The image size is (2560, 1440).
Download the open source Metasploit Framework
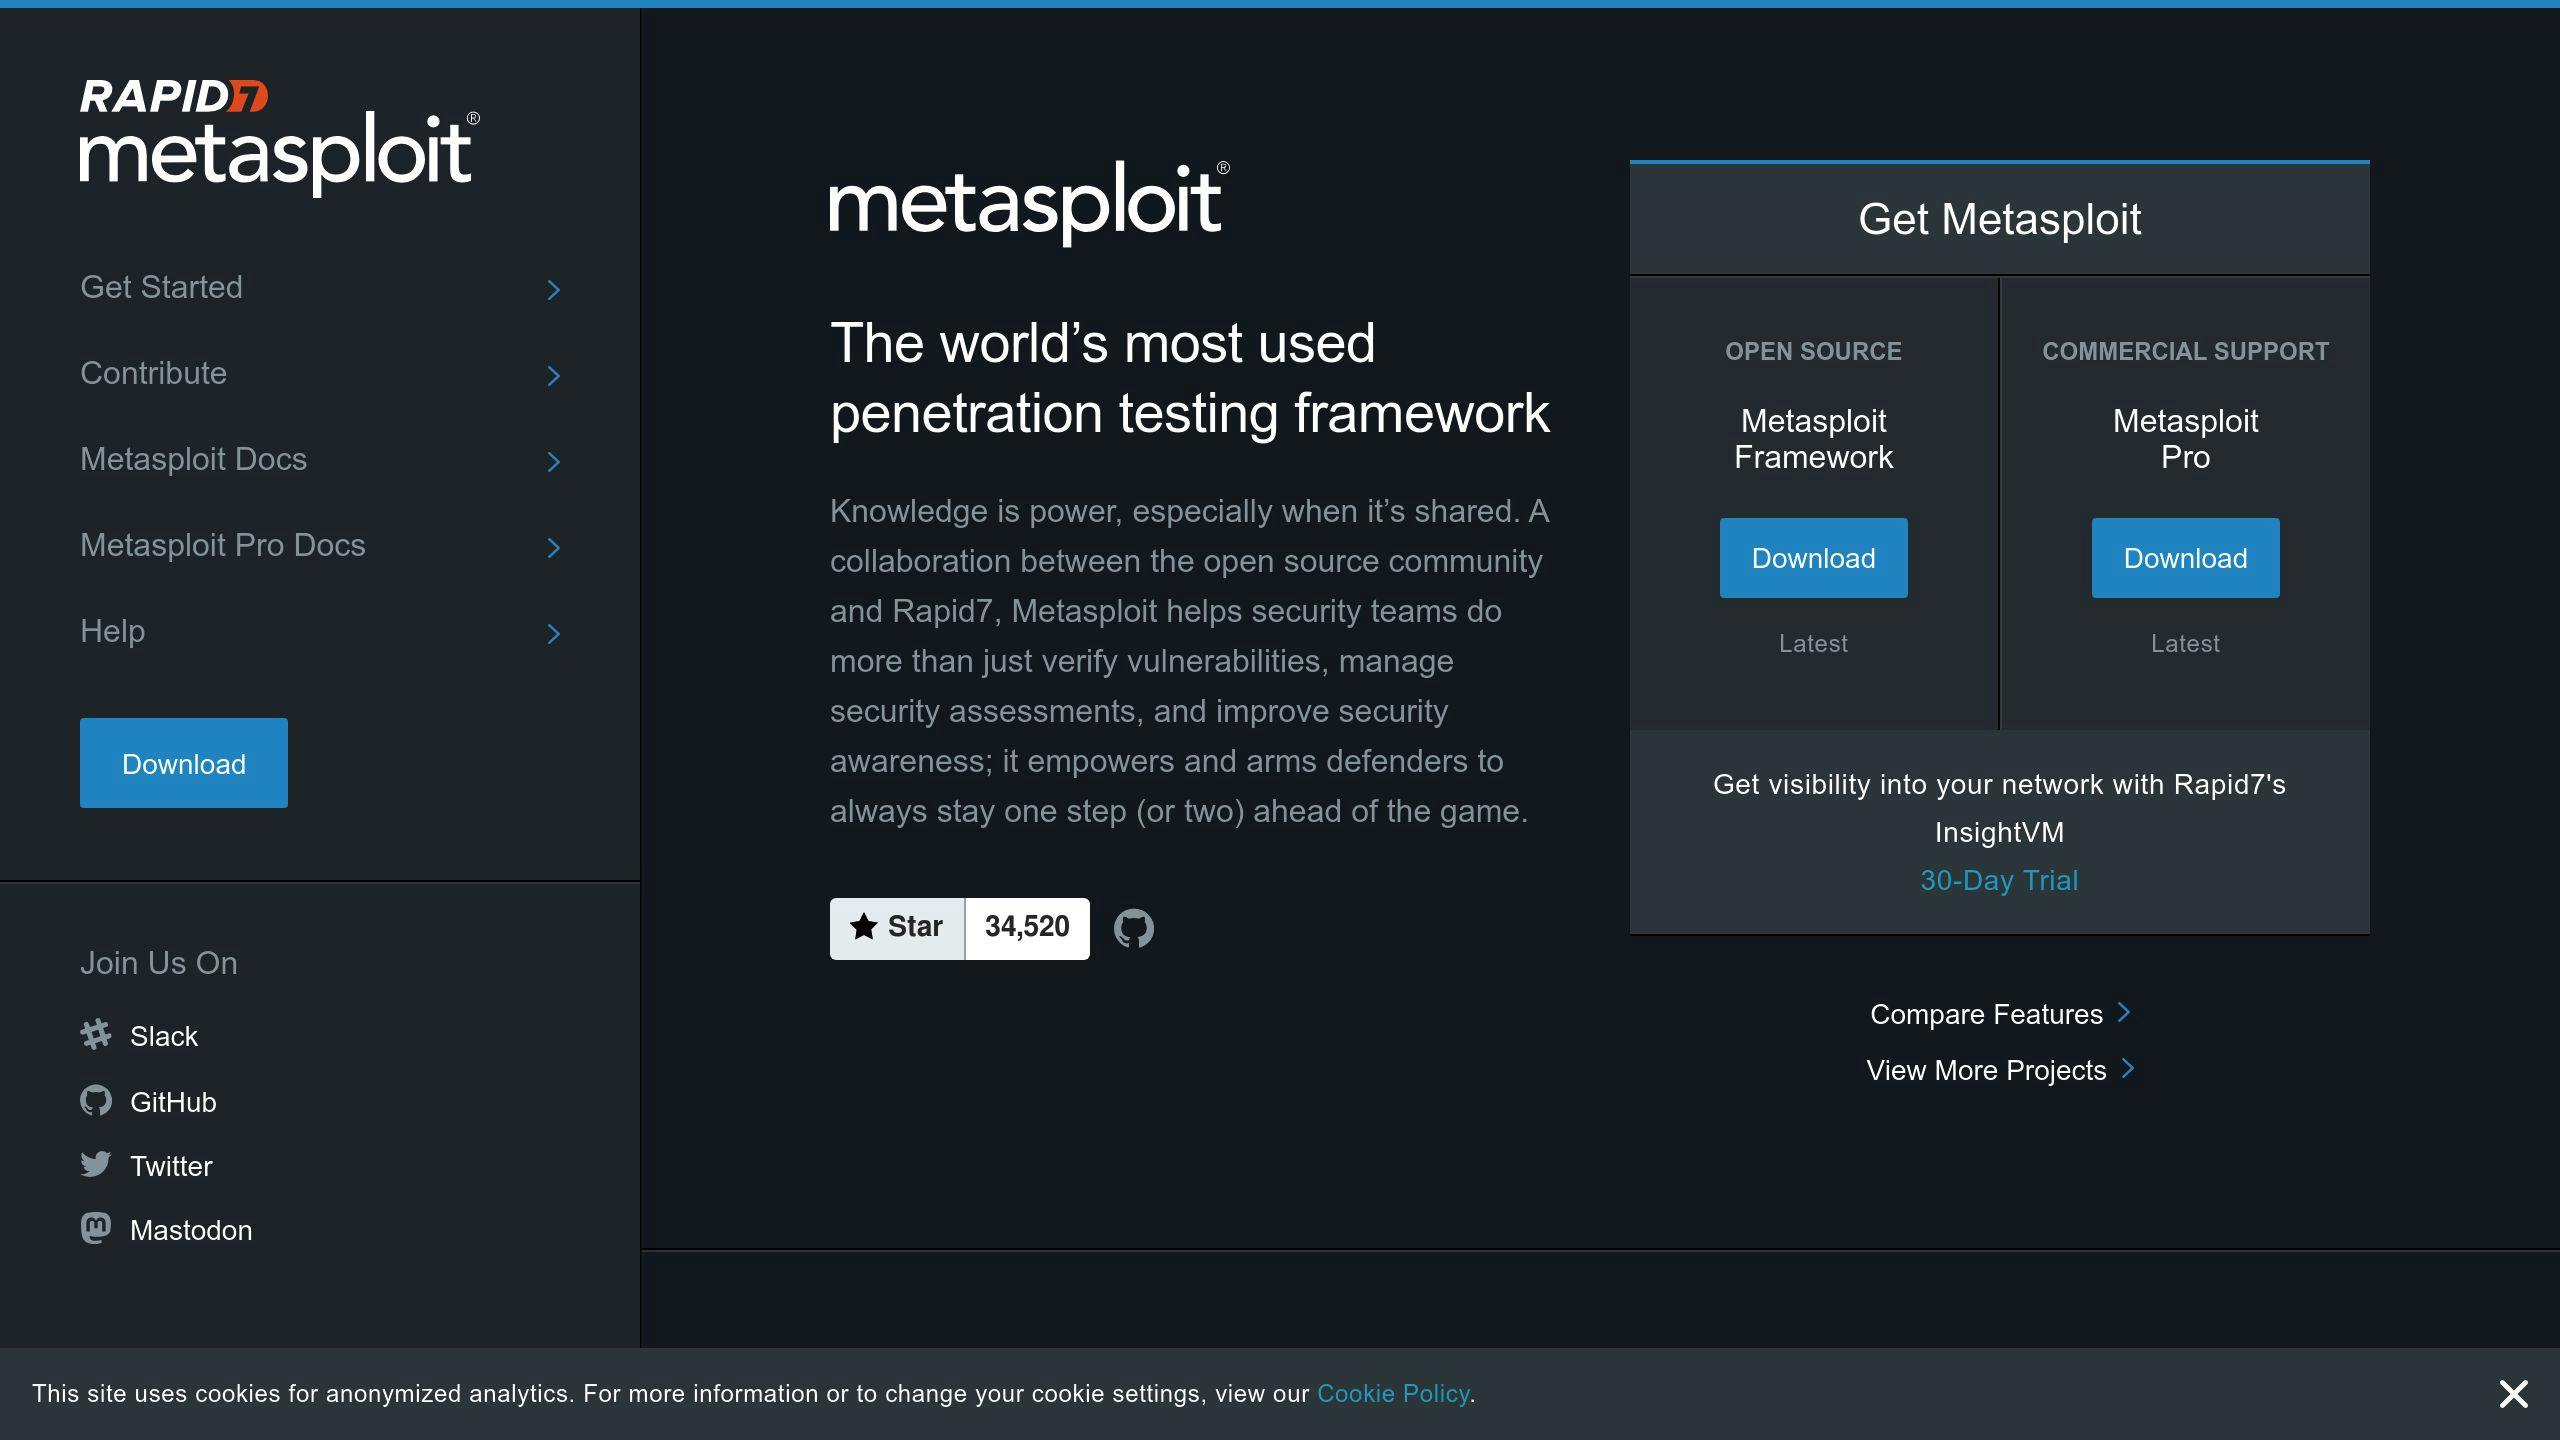click(x=1813, y=558)
